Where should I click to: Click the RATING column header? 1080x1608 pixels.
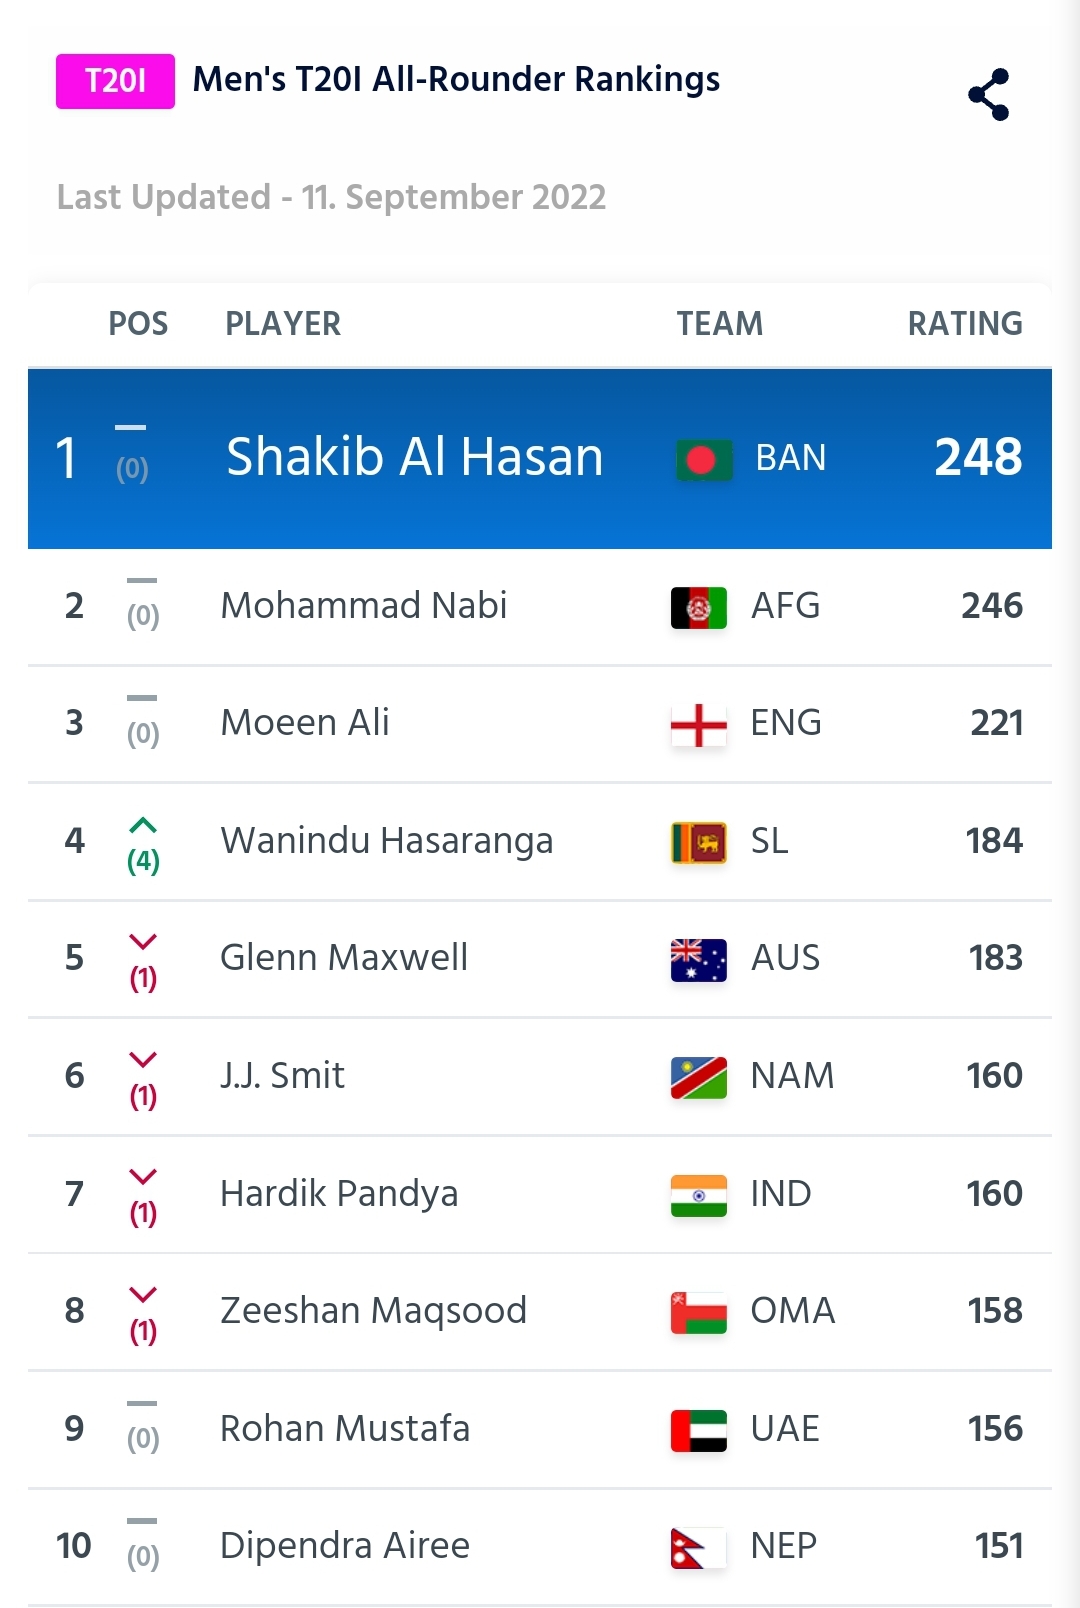click(965, 324)
